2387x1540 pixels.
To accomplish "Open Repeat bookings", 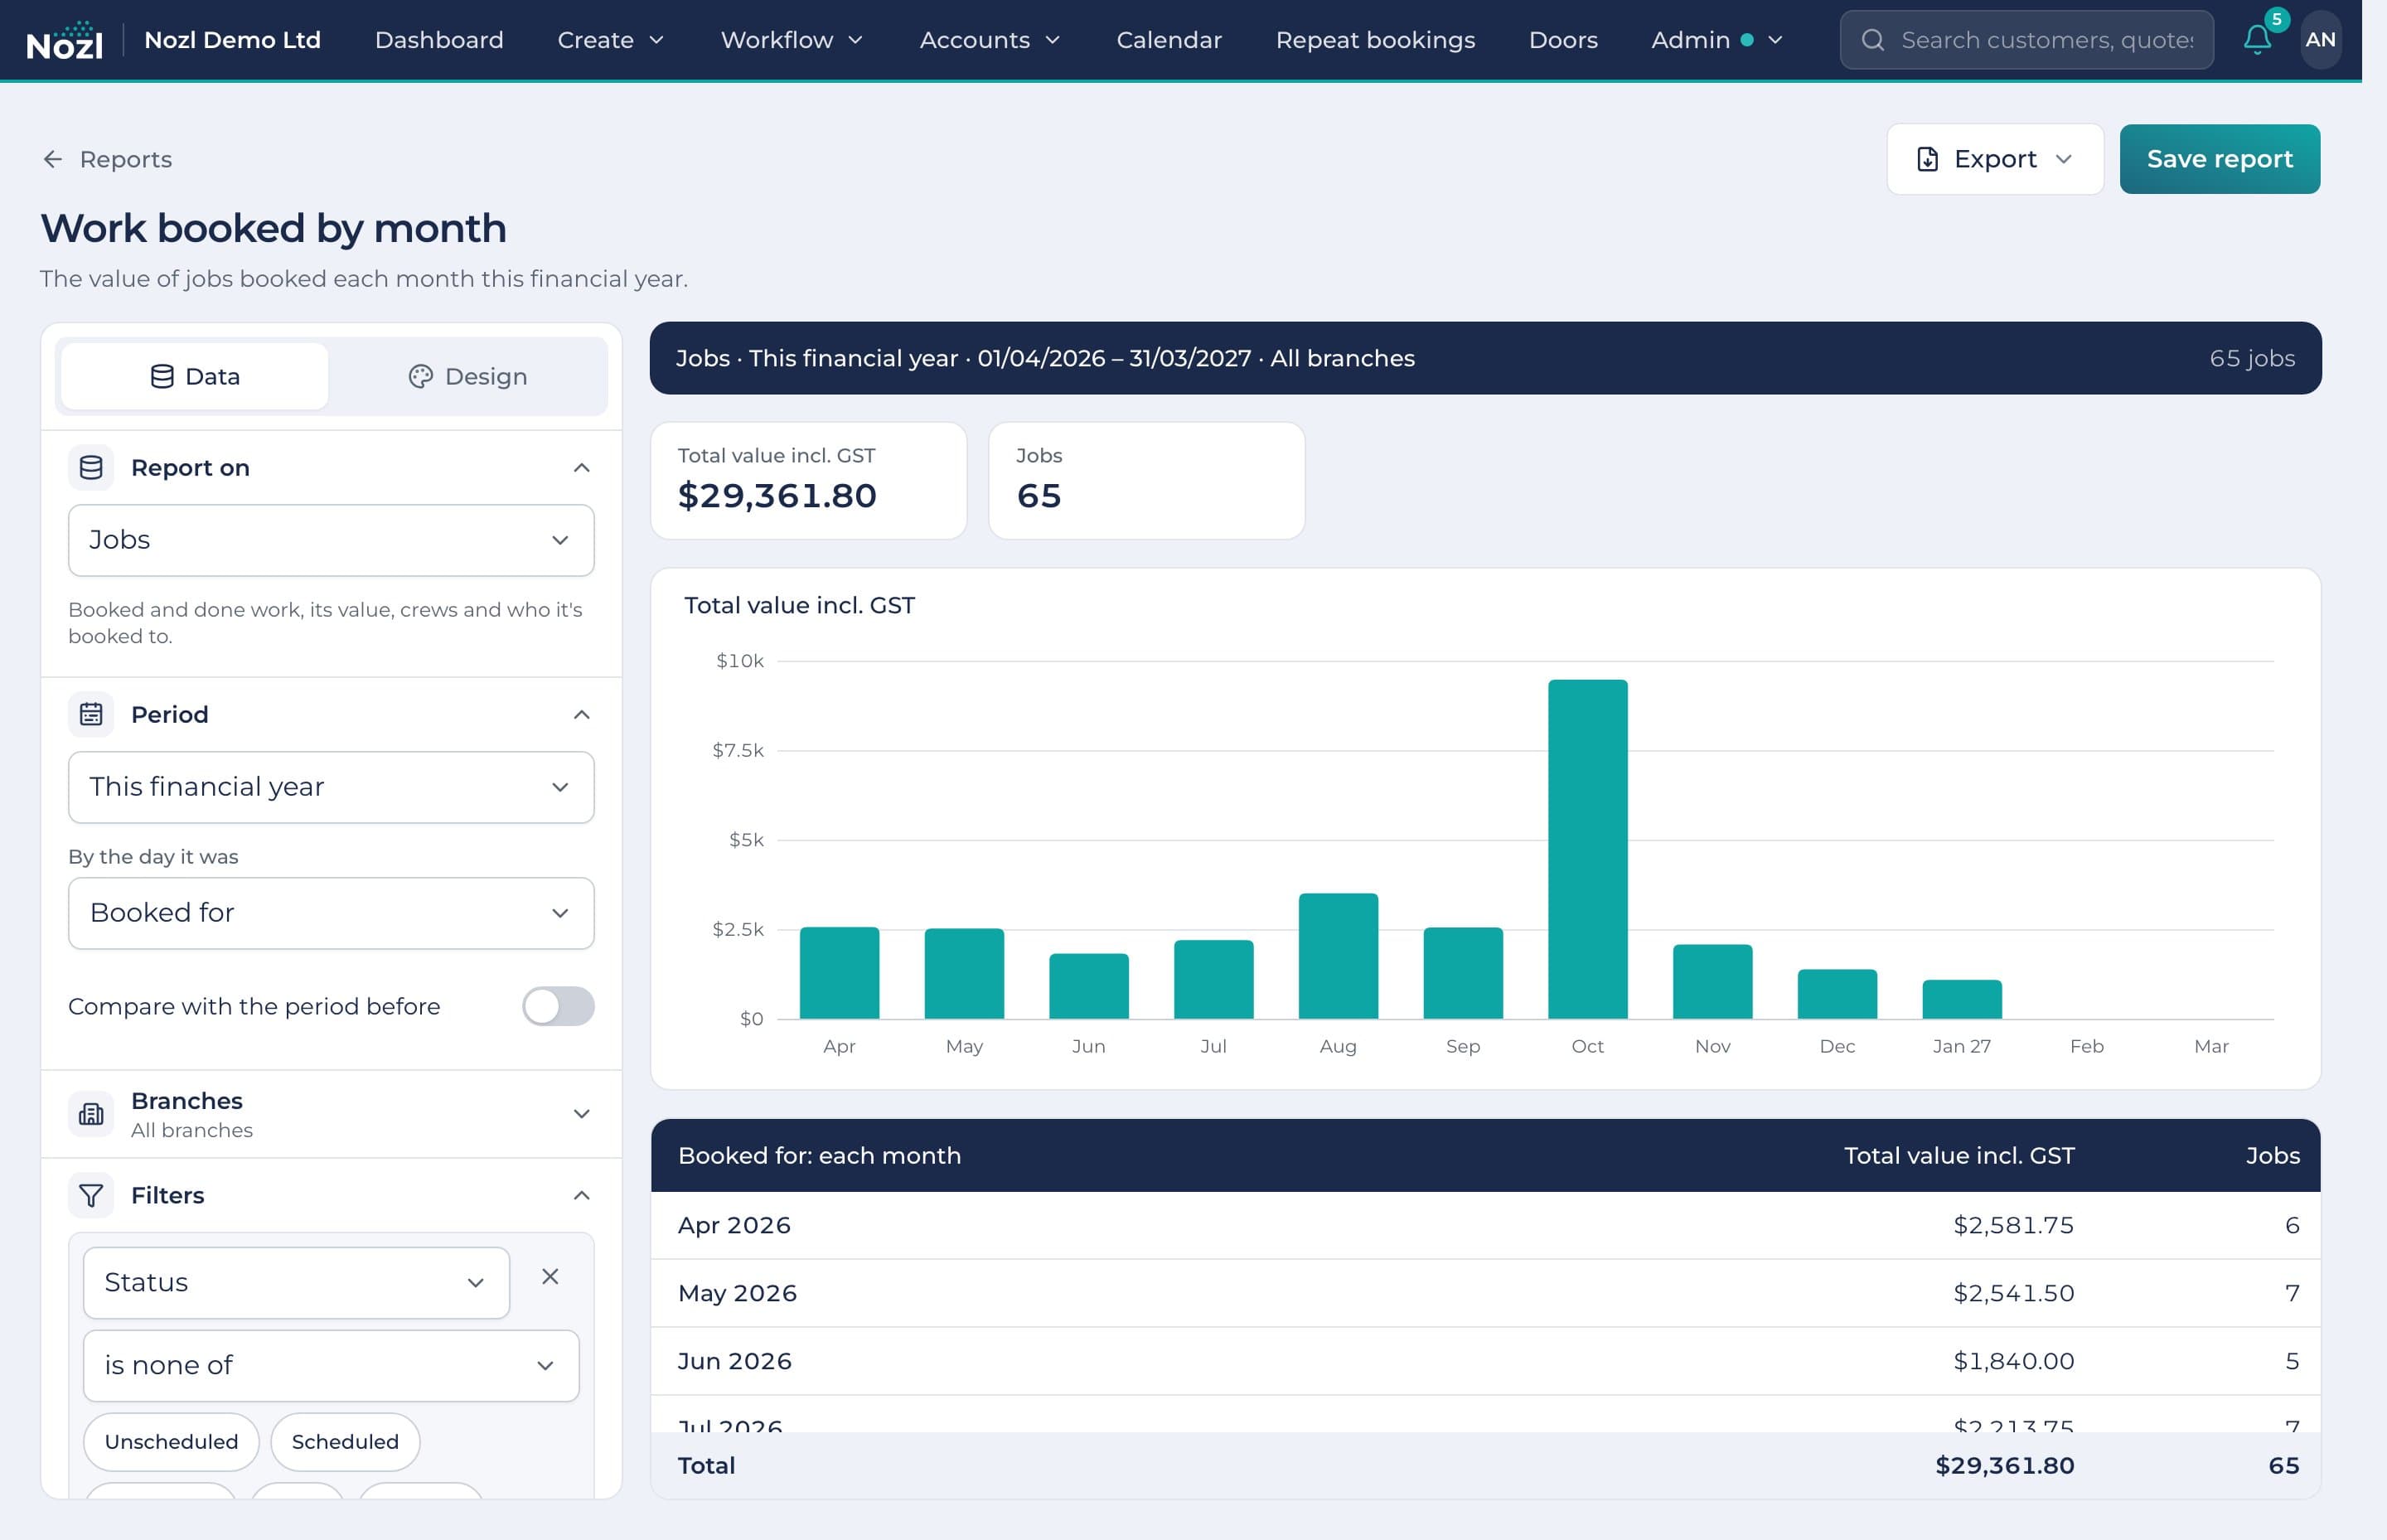I will coord(1375,40).
